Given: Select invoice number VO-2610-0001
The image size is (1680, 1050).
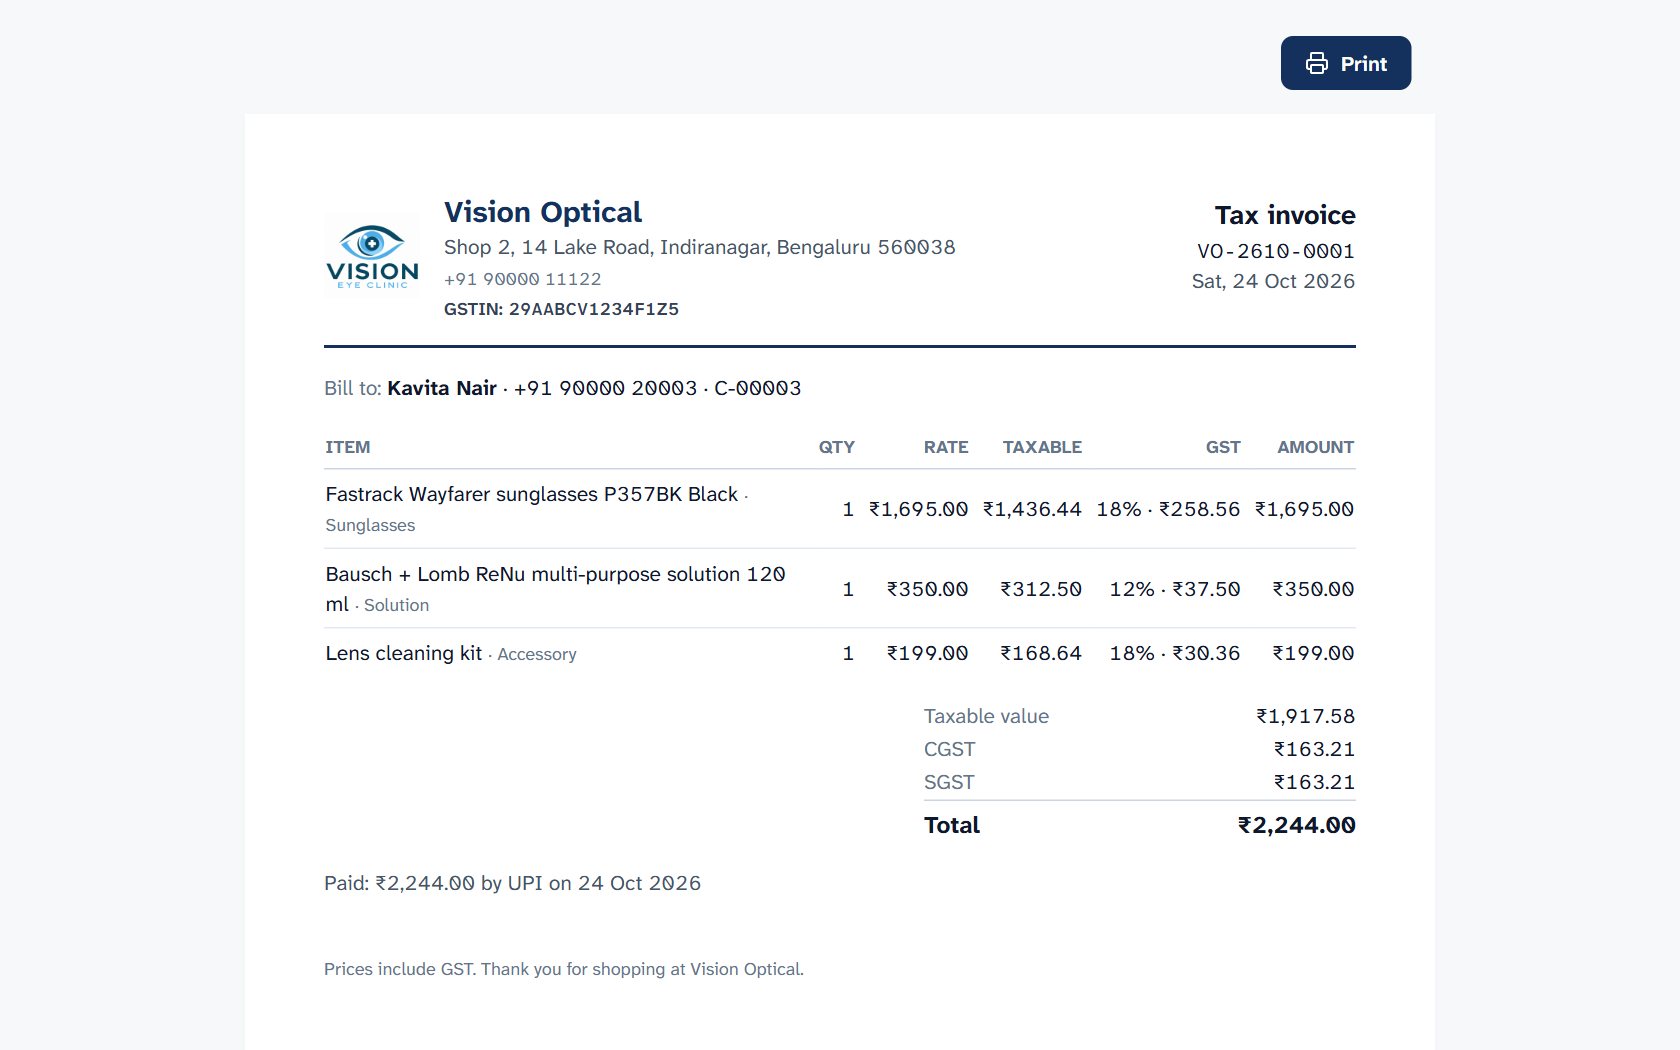Looking at the screenshot, I should click(1276, 251).
